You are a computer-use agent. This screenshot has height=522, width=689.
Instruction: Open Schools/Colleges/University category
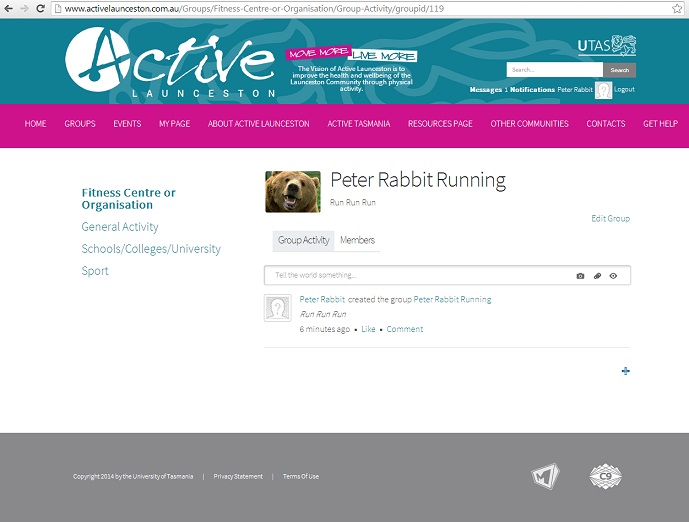coord(151,249)
